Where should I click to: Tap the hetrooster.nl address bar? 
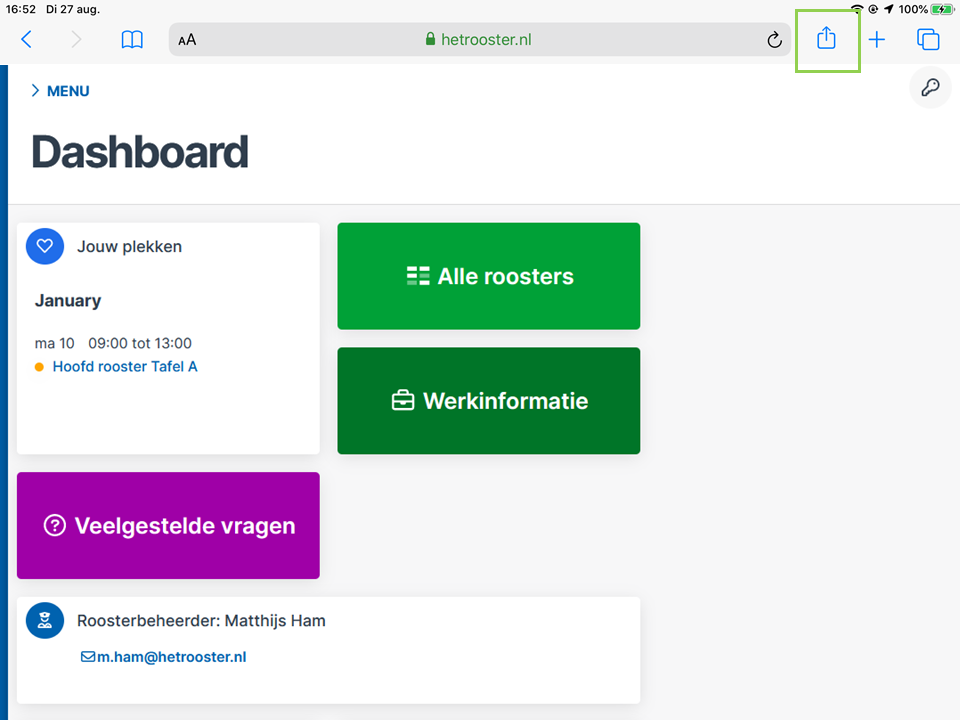[479, 40]
